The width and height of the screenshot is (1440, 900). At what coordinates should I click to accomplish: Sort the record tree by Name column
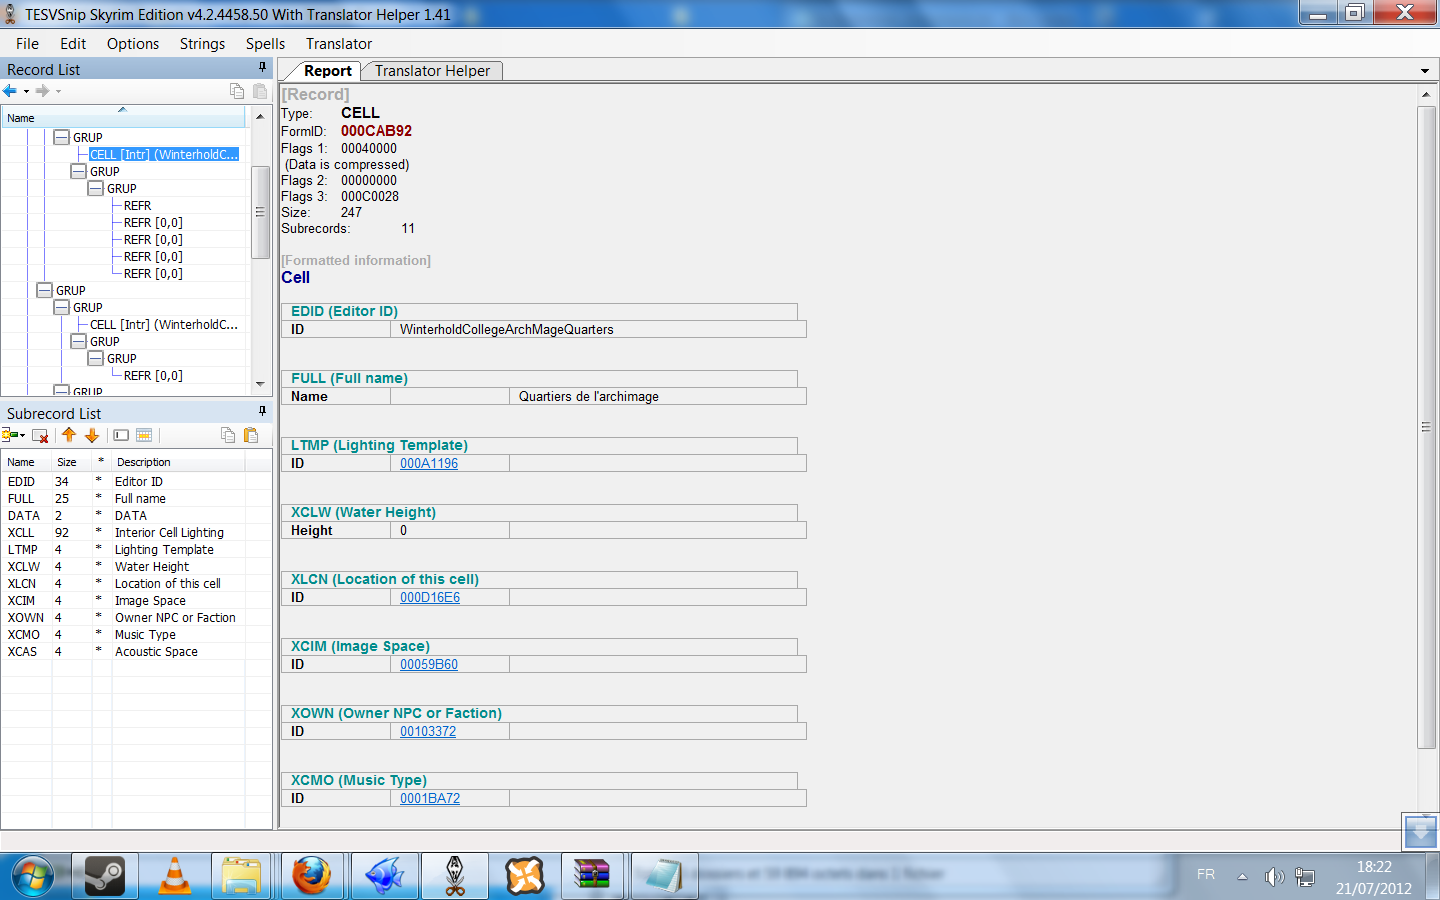[123, 117]
